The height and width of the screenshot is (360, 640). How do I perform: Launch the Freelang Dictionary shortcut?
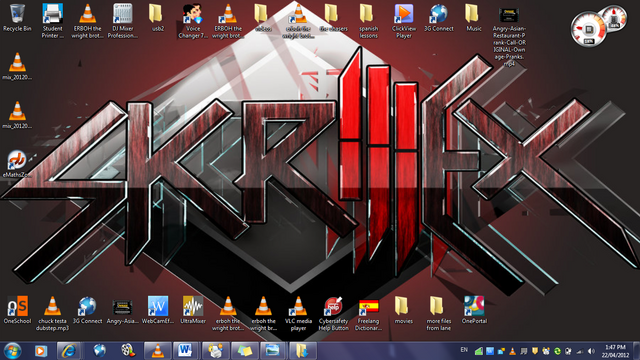tap(368, 313)
